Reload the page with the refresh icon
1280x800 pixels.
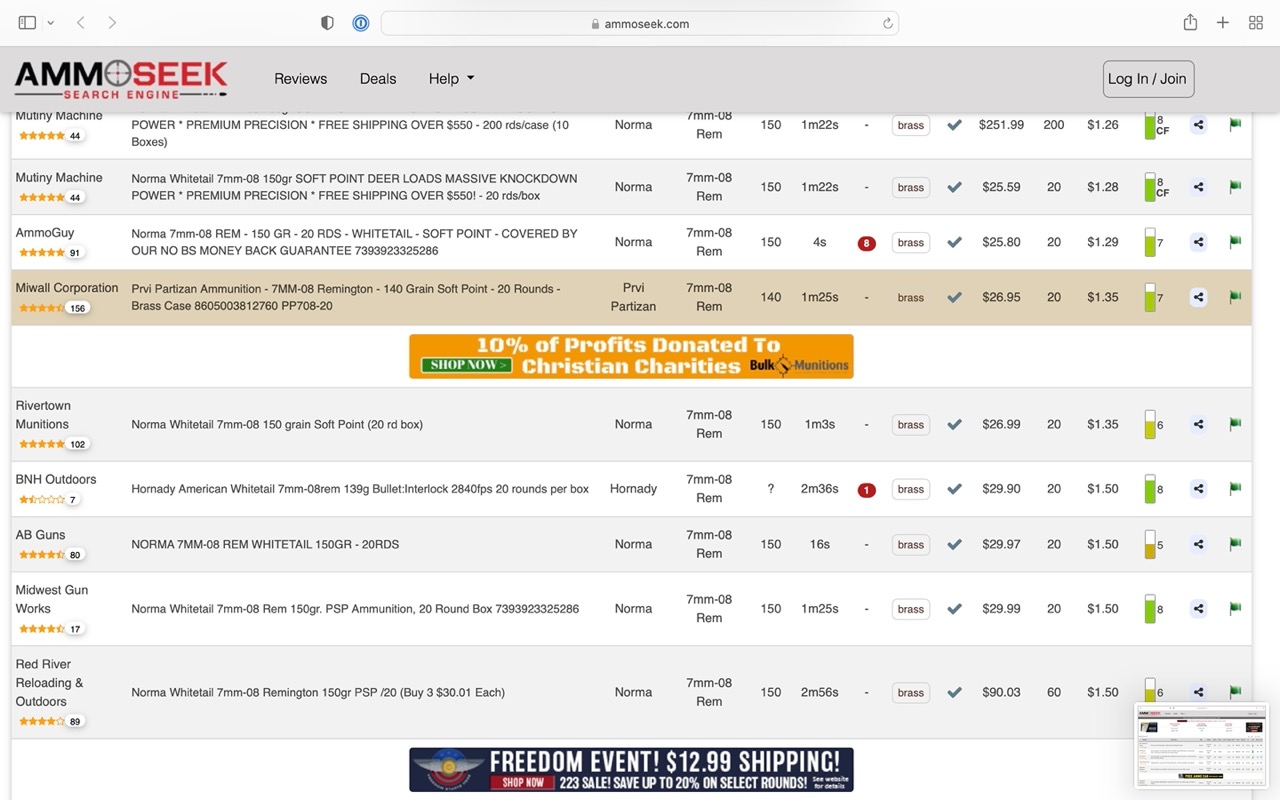pos(887,23)
